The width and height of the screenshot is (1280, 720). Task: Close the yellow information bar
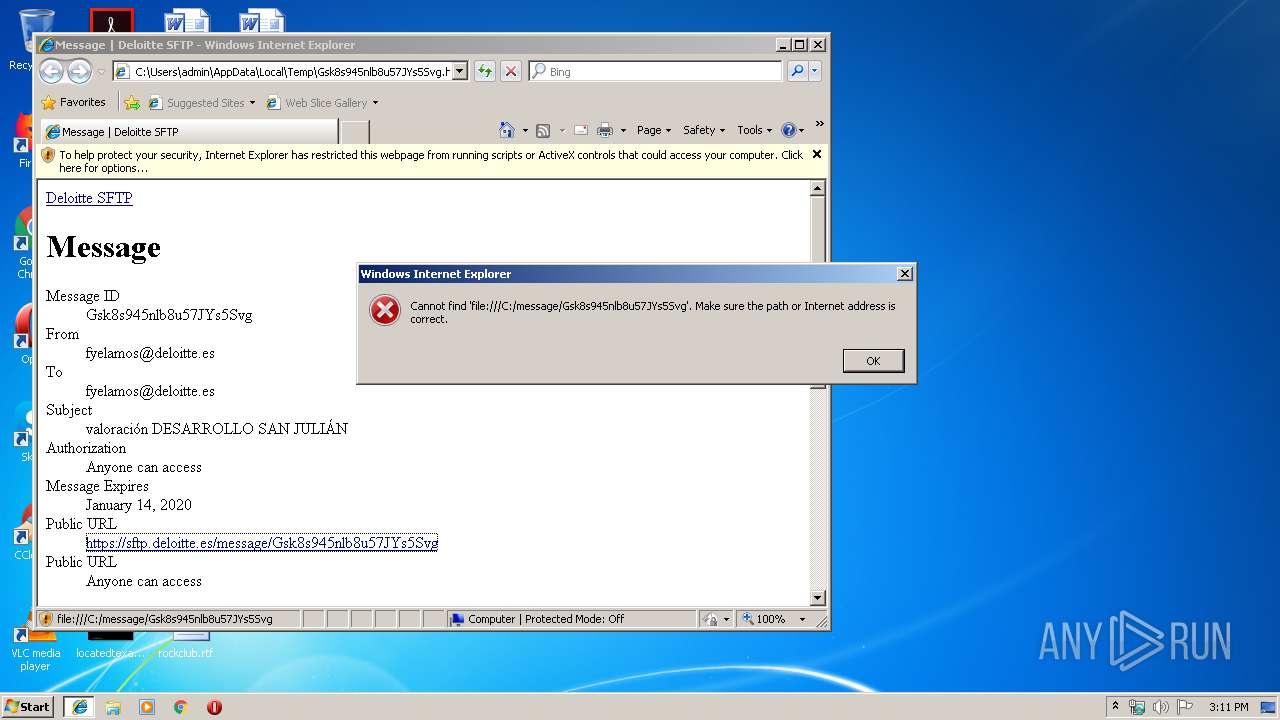point(817,154)
